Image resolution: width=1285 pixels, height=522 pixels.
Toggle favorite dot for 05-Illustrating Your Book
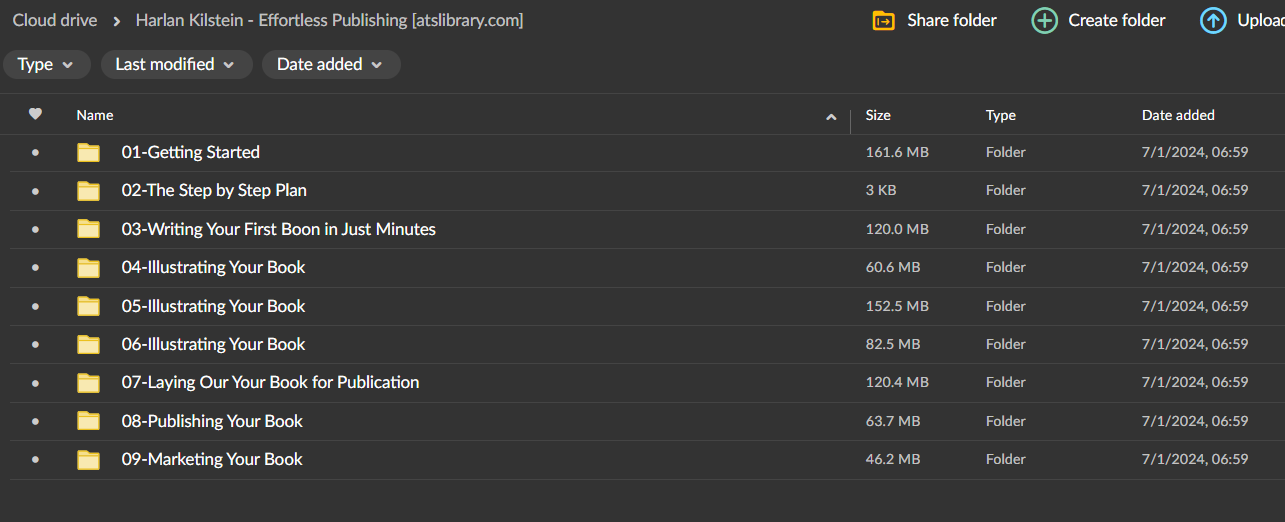pyautogui.click(x=35, y=306)
